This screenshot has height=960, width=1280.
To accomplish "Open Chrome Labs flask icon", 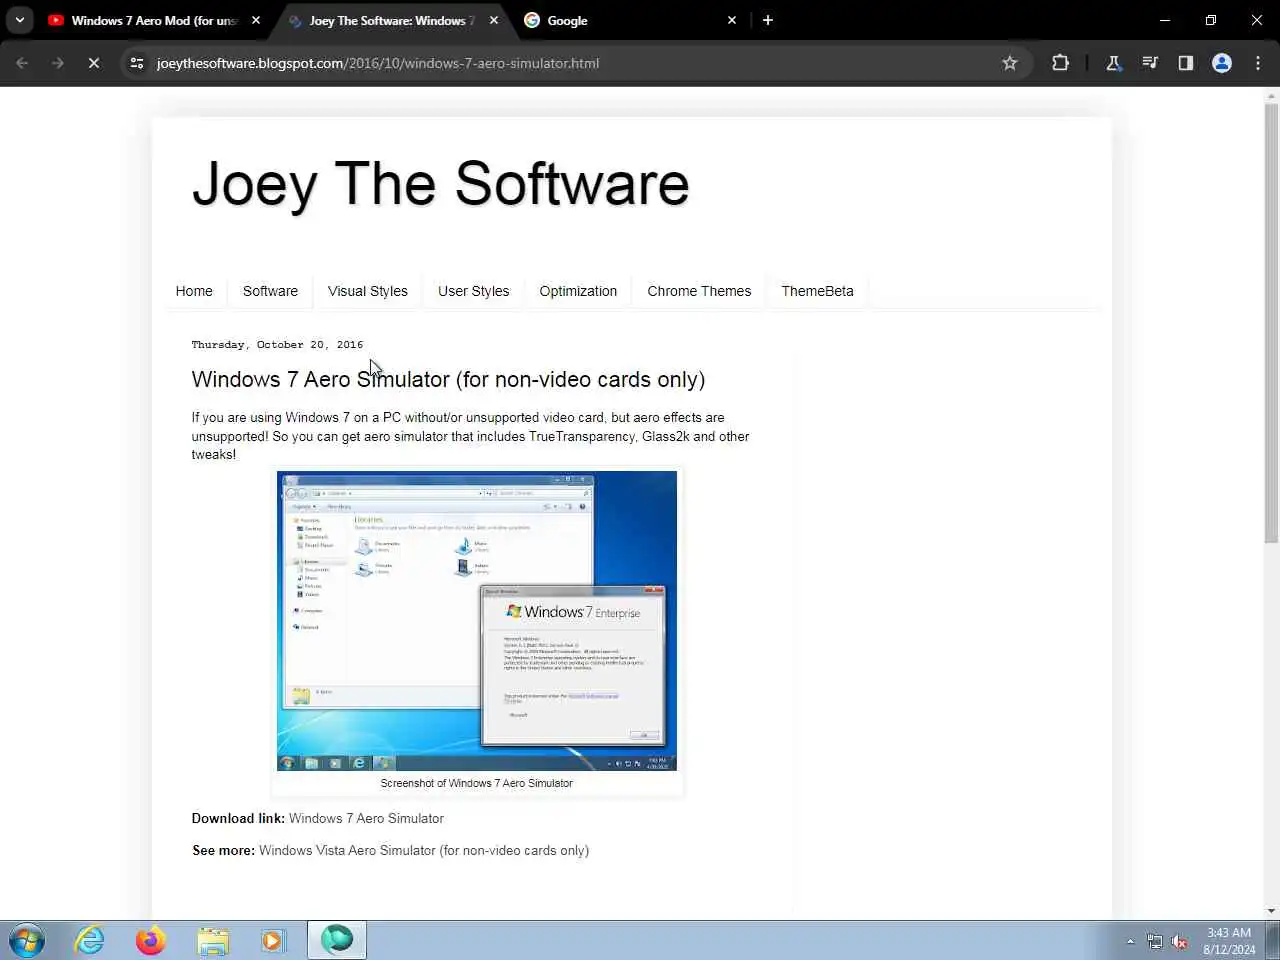I will [x=1113, y=63].
